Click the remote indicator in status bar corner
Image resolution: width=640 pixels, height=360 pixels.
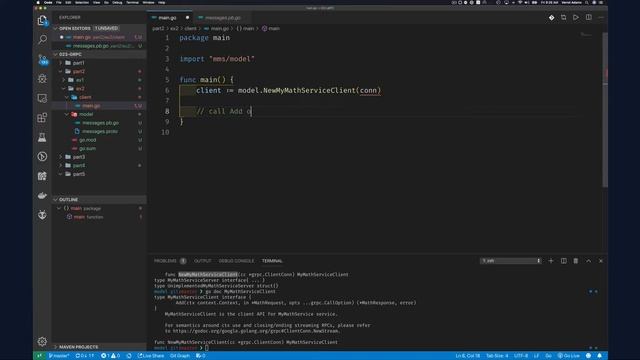pyautogui.click(x=39, y=356)
